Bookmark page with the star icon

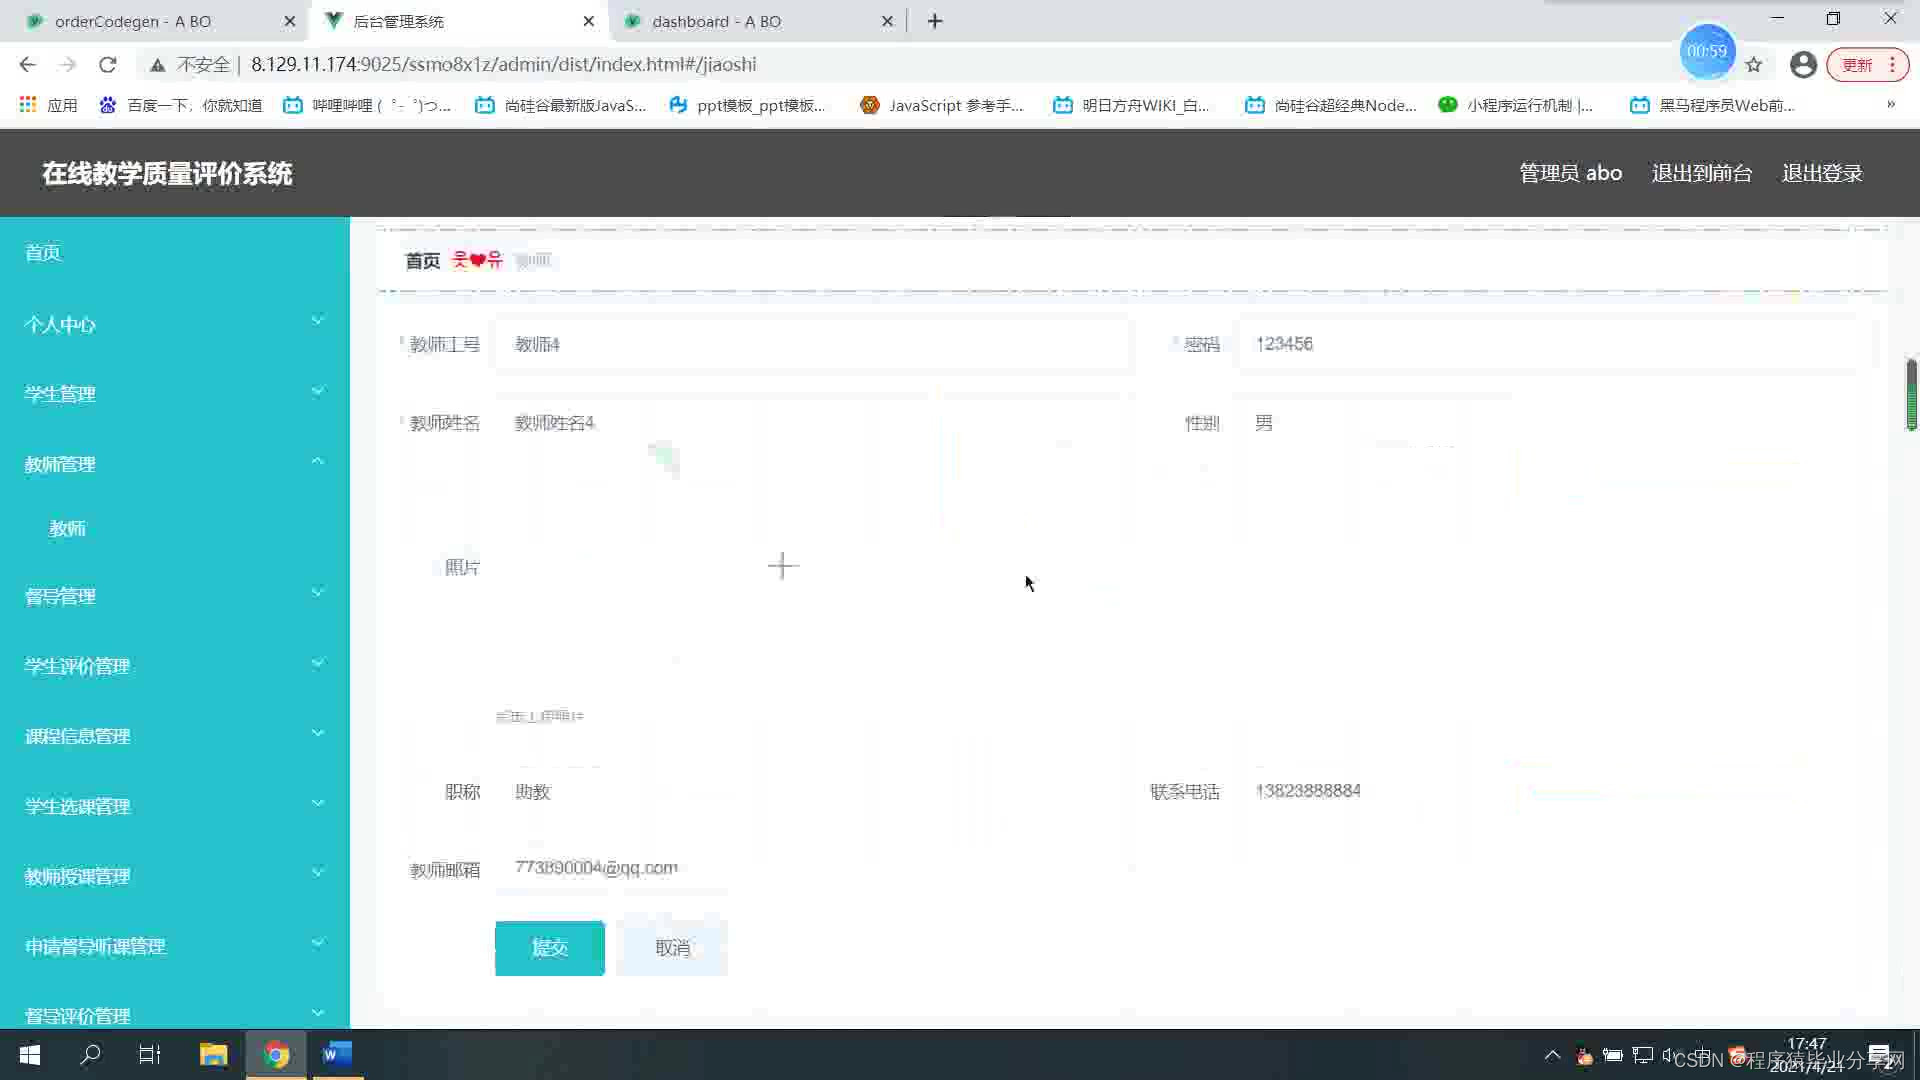(1754, 65)
